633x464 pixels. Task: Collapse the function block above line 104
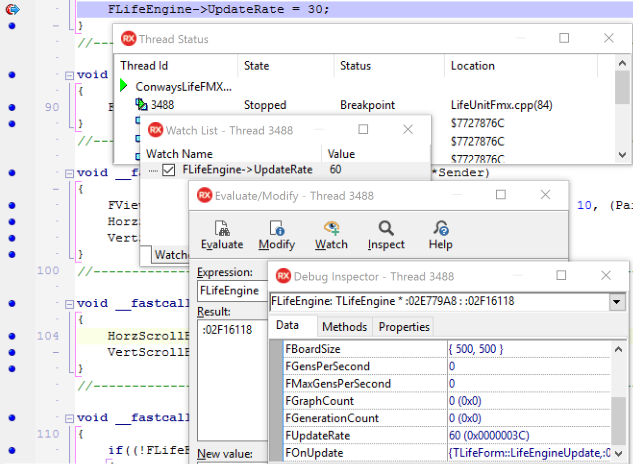[x=69, y=304]
